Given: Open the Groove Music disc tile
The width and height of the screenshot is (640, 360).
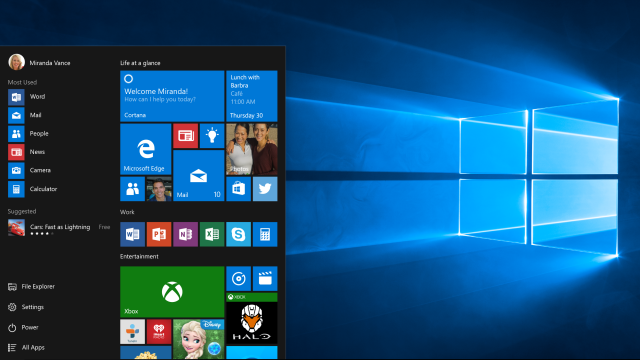Looking at the screenshot, I should pos(238,279).
